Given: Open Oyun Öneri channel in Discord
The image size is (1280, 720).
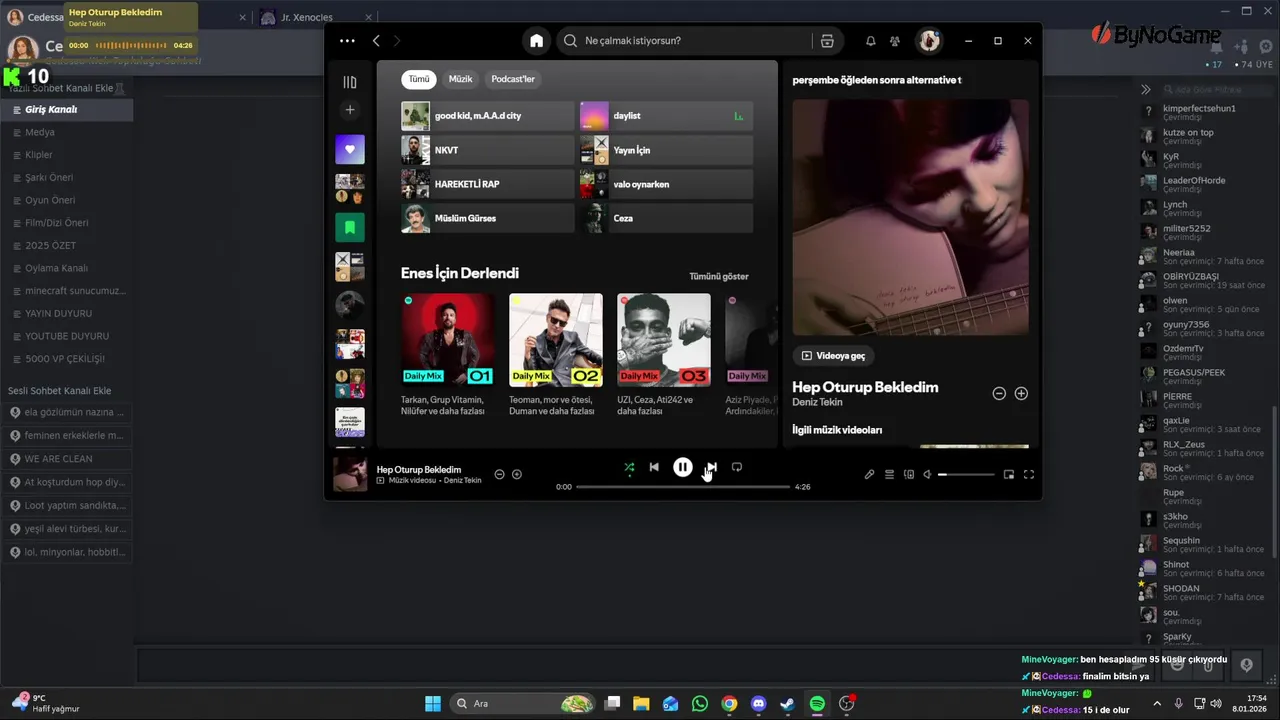Looking at the screenshot, I should 66,200.
